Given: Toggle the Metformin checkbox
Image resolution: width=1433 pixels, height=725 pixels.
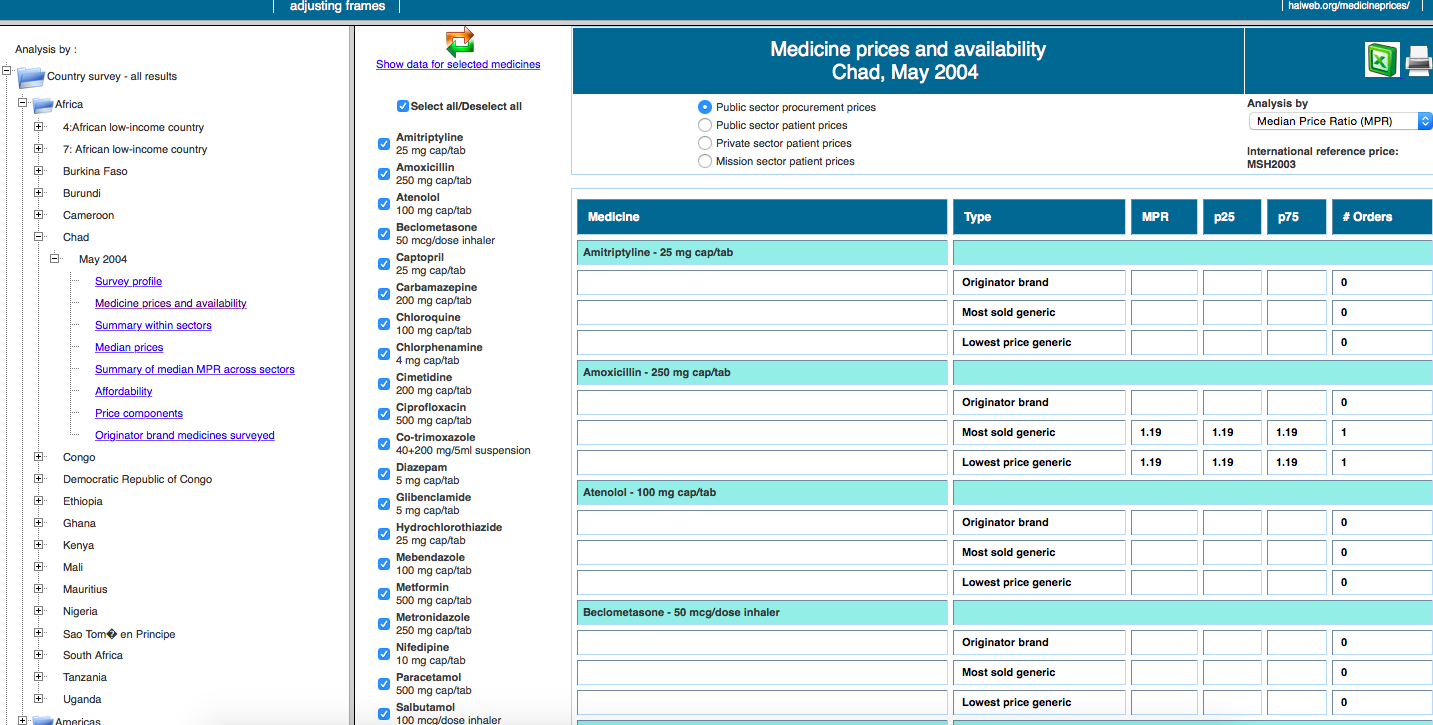Looking at the screenshot, I should tap(384, 594).
